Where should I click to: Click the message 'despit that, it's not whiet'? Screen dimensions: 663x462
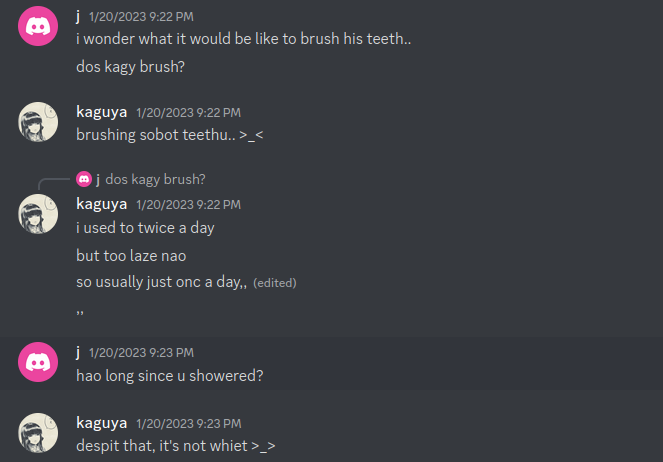175,446
